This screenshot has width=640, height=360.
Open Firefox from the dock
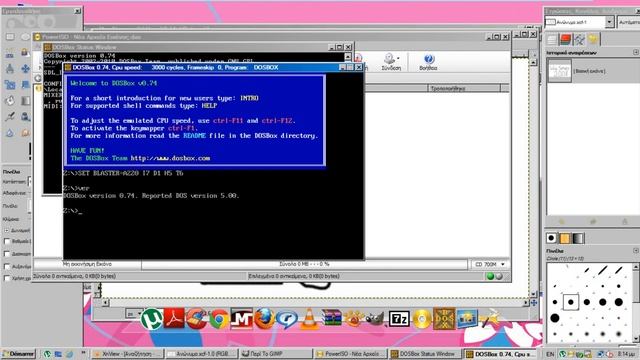264,318
